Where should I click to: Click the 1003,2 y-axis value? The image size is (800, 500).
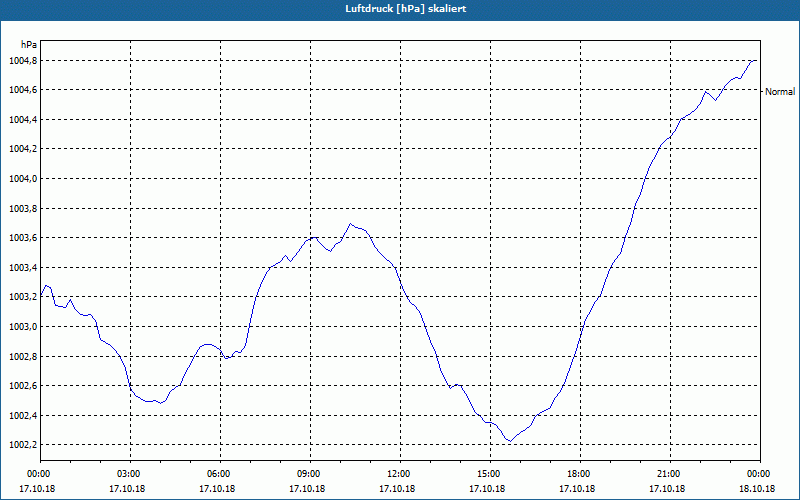coord(23,297)
